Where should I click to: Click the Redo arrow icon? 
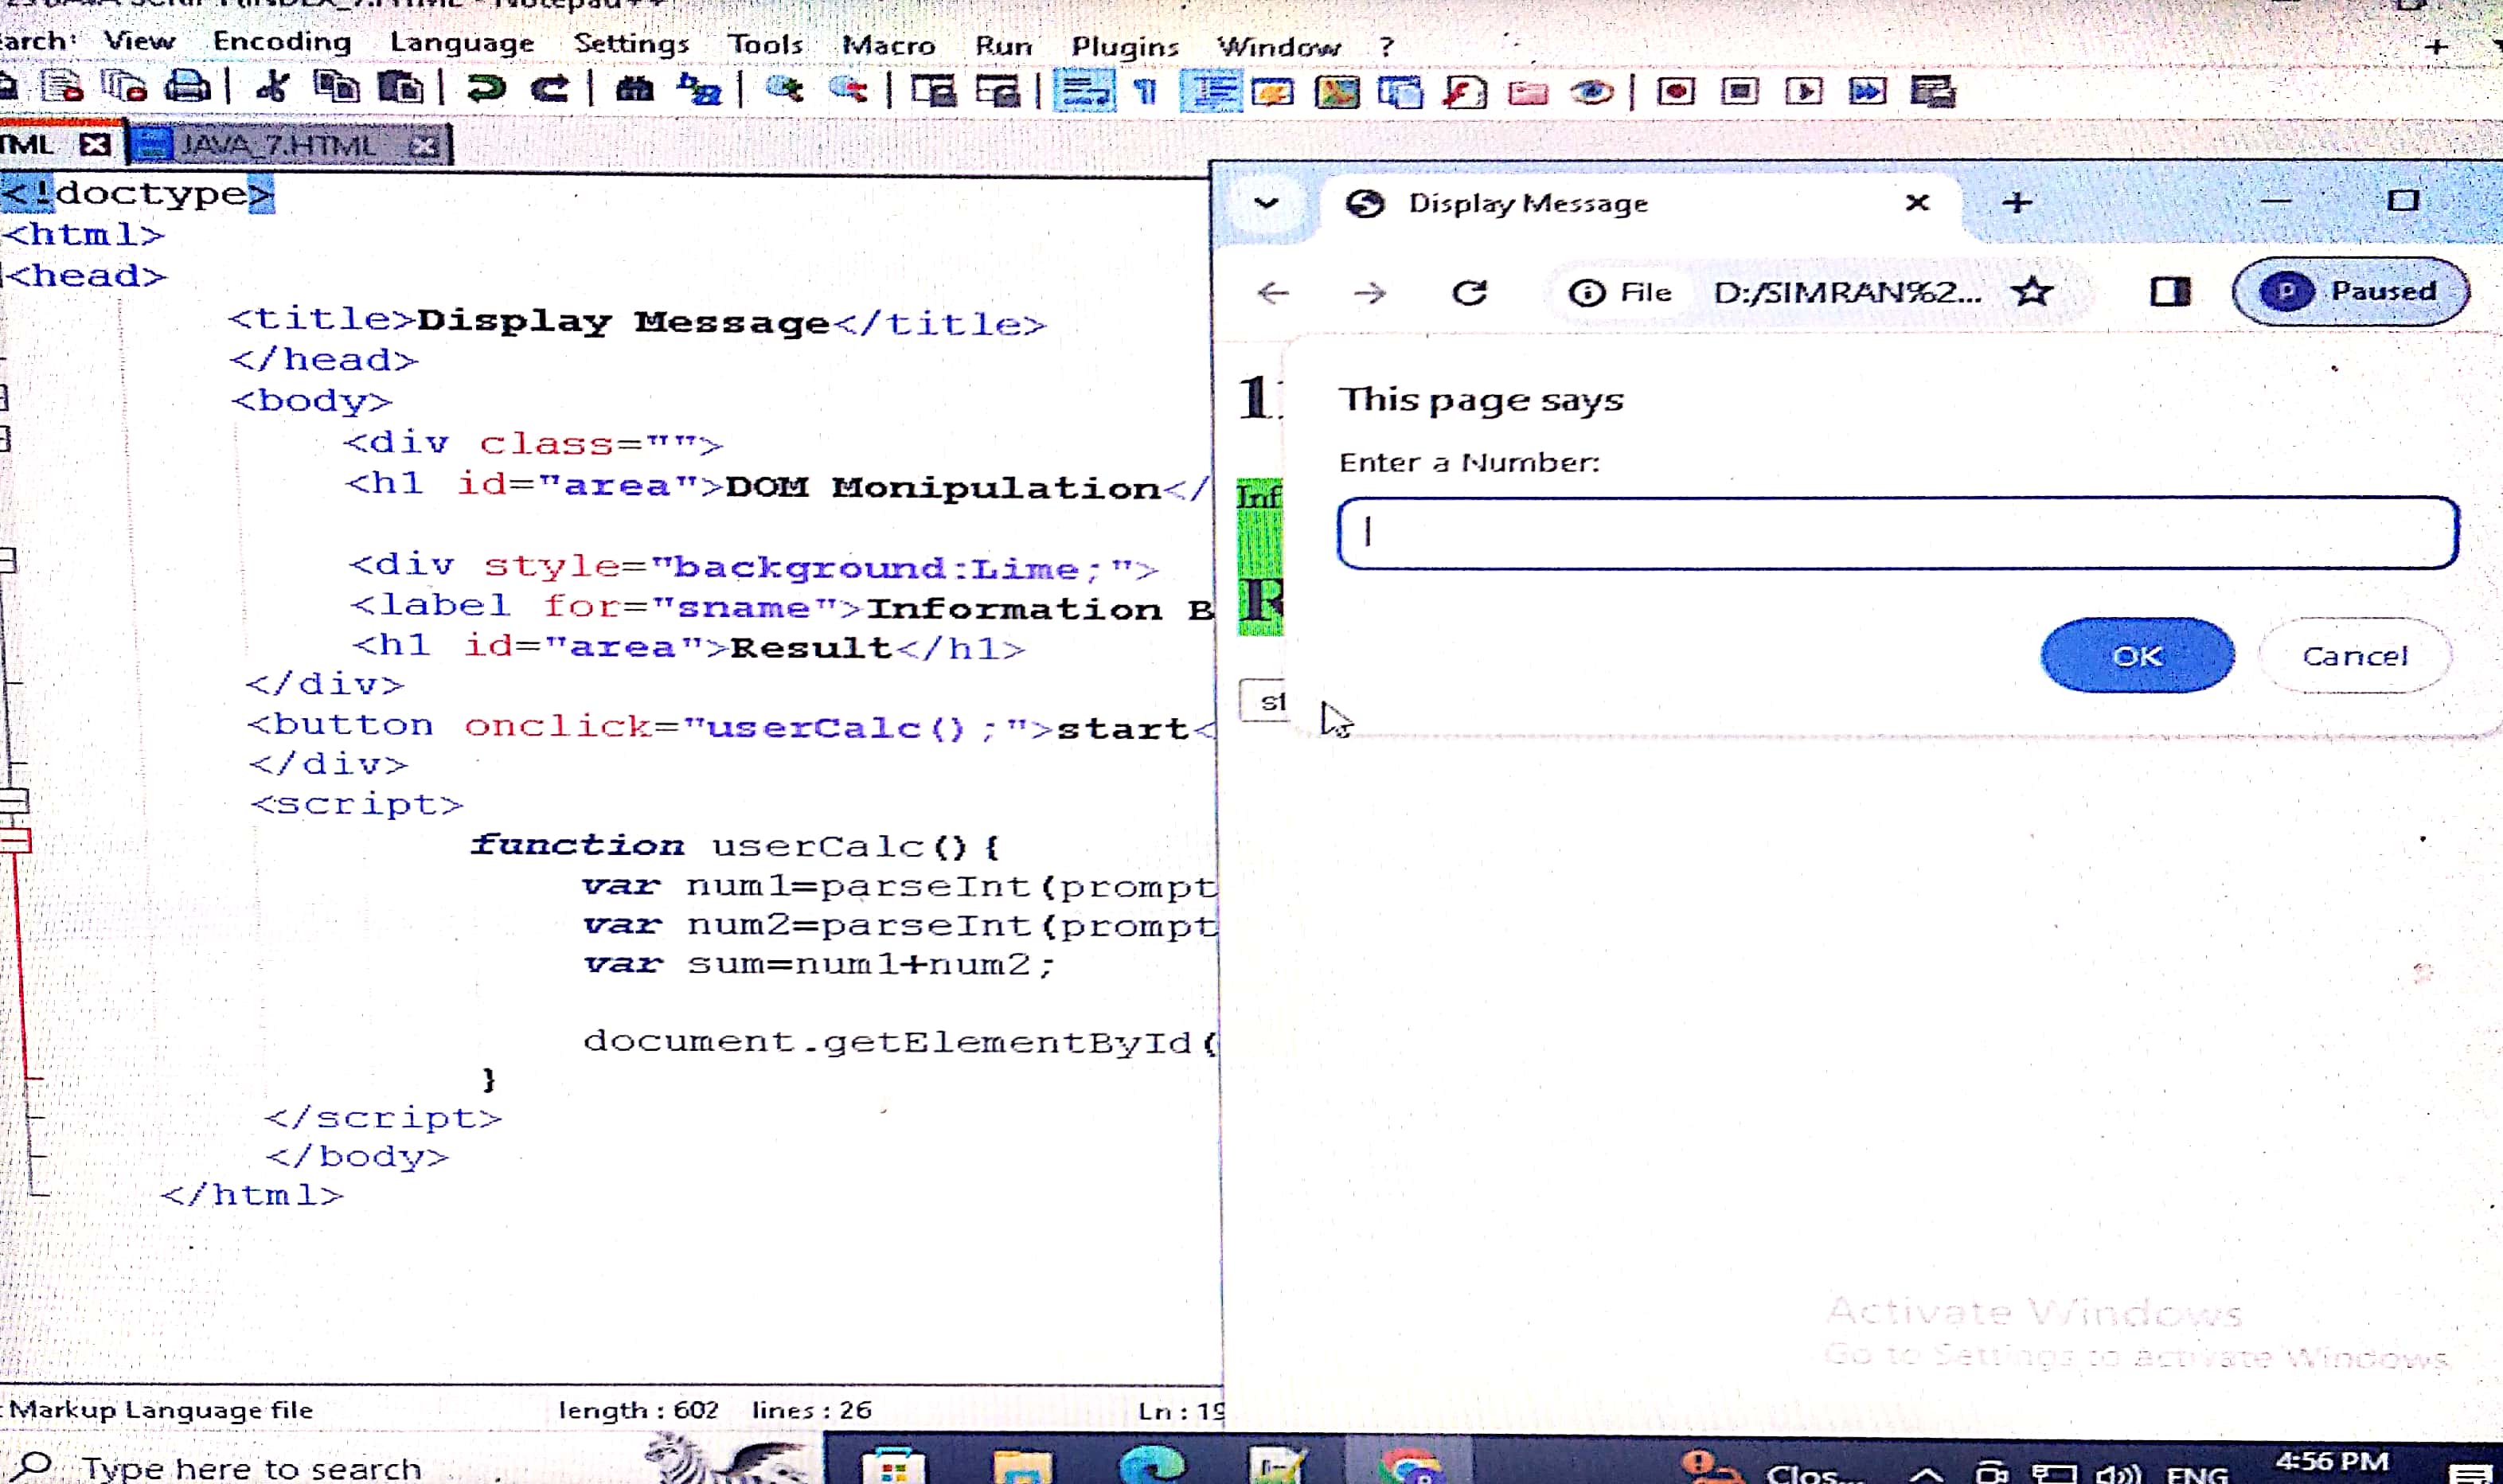point(549,89)
